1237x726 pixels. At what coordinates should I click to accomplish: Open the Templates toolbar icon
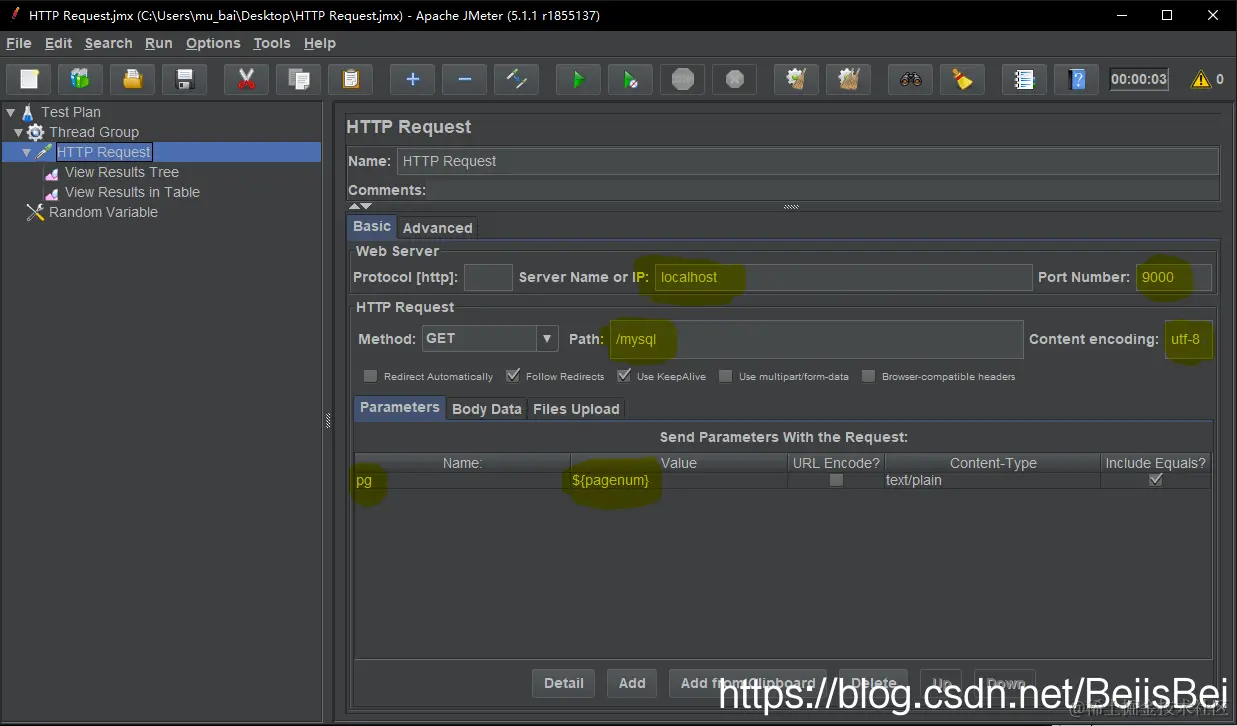(x=80, y=79)
